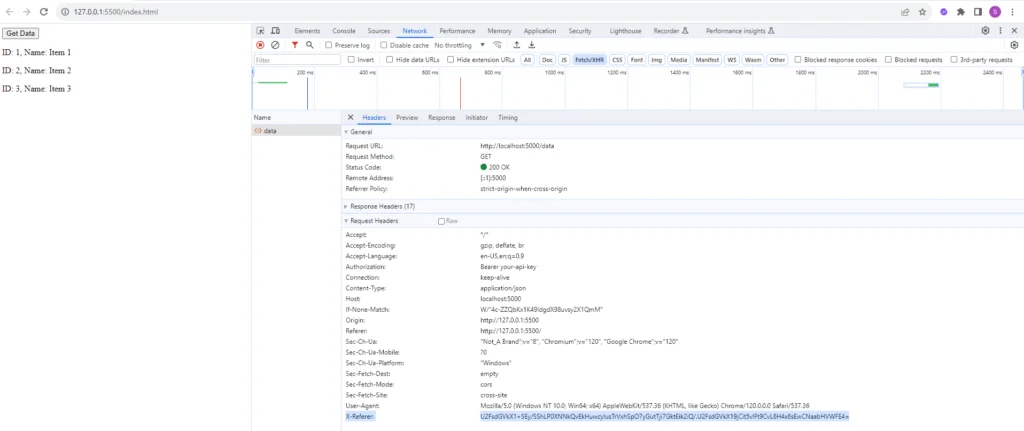Enable Disable cache checkbox

coord(384,45)
